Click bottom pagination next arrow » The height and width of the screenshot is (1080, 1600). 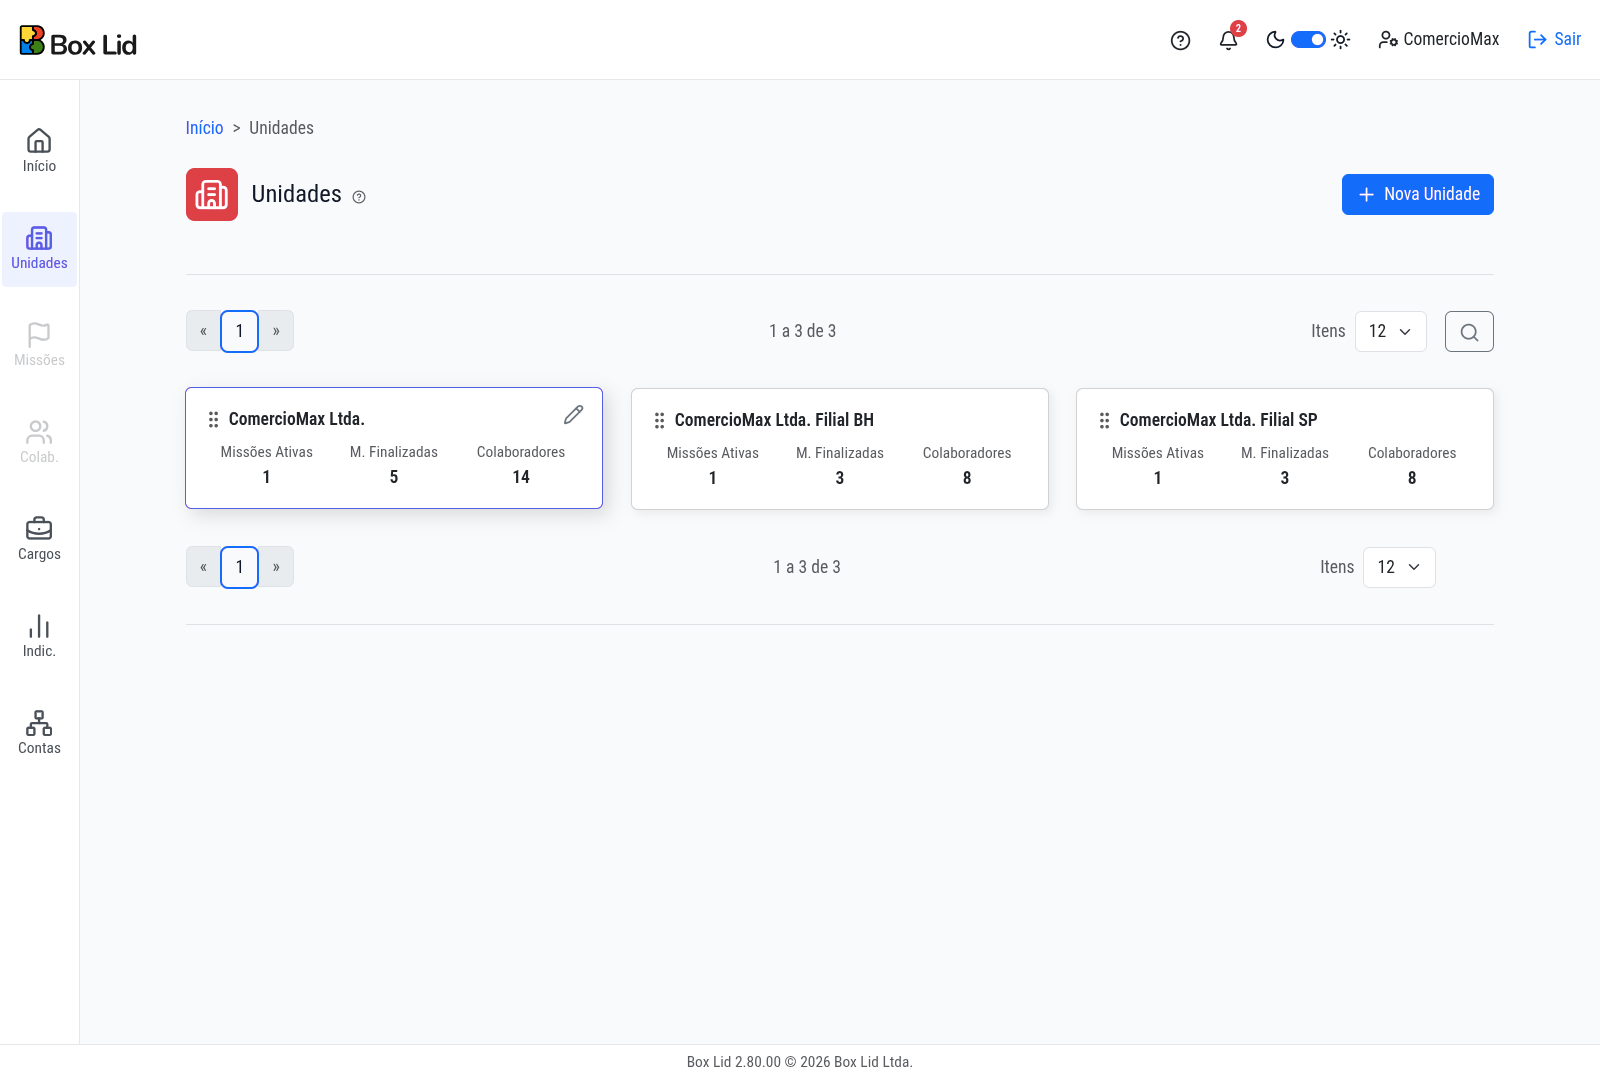[x=276, y=567]
